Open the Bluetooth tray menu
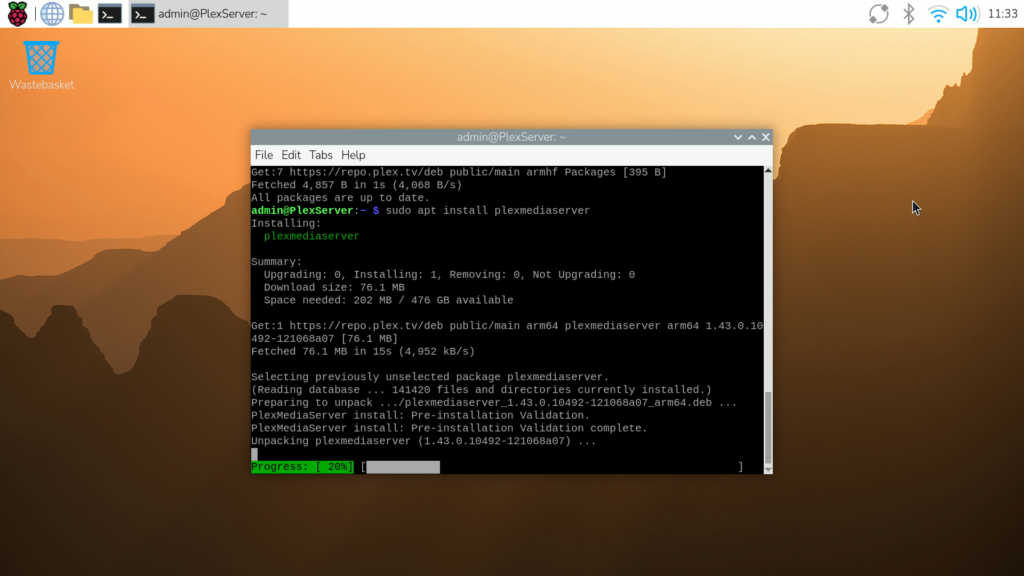The width and height of the screenshot is (1024, 576). [x=909, y=14]
